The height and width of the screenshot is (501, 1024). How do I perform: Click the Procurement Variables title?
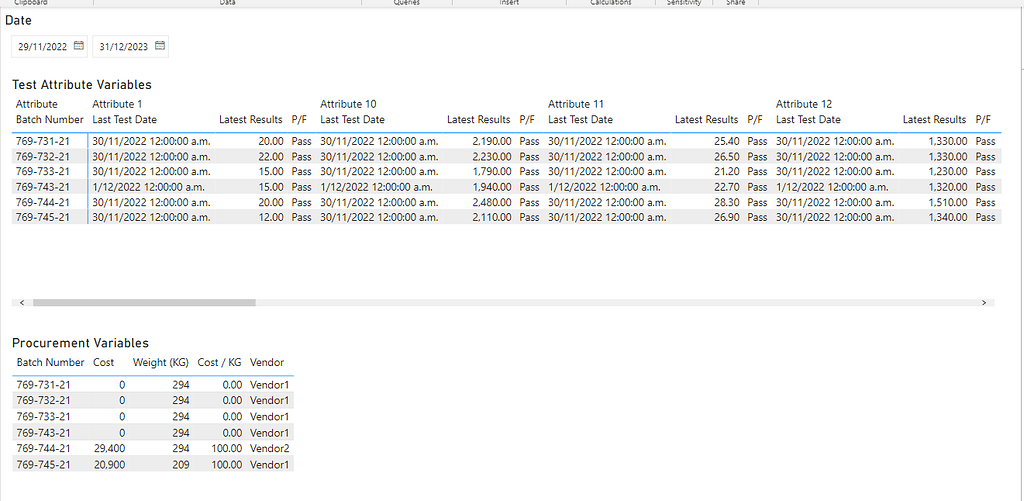pyautogui.click(x=80, y=343)
